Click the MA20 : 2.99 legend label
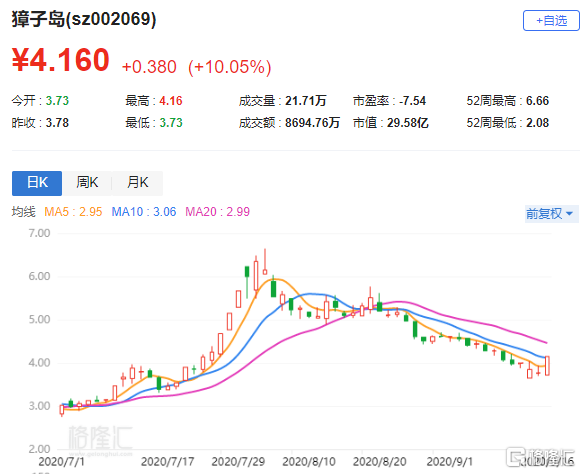 (218, 212)
